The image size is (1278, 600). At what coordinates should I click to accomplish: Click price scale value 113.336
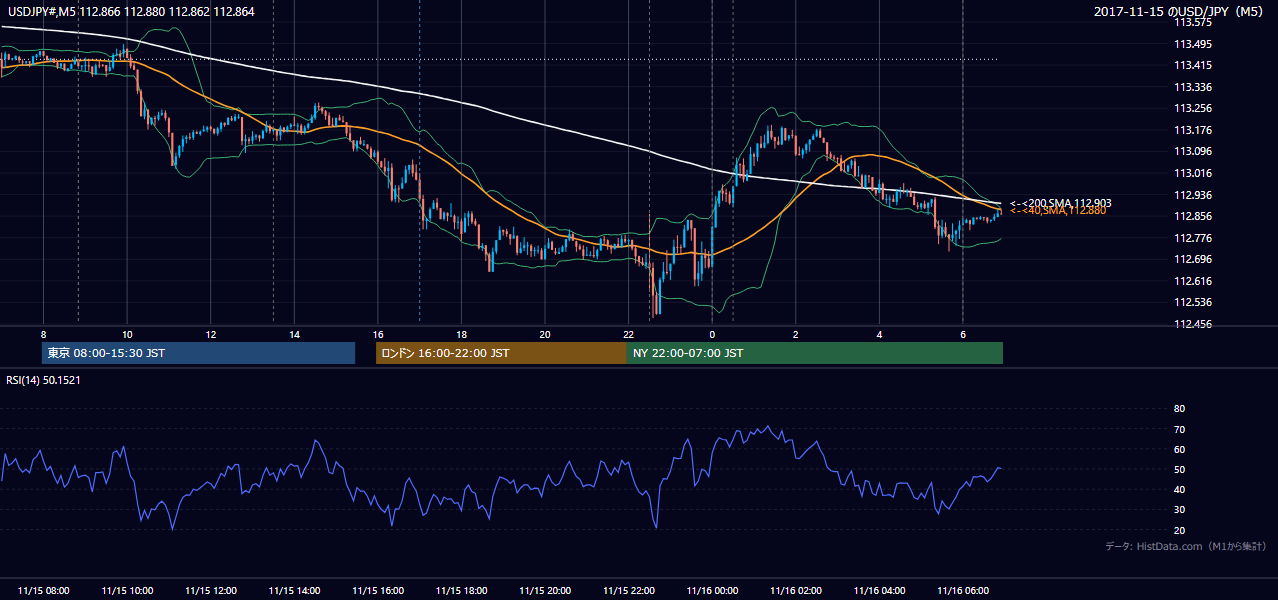(1193, 87)
